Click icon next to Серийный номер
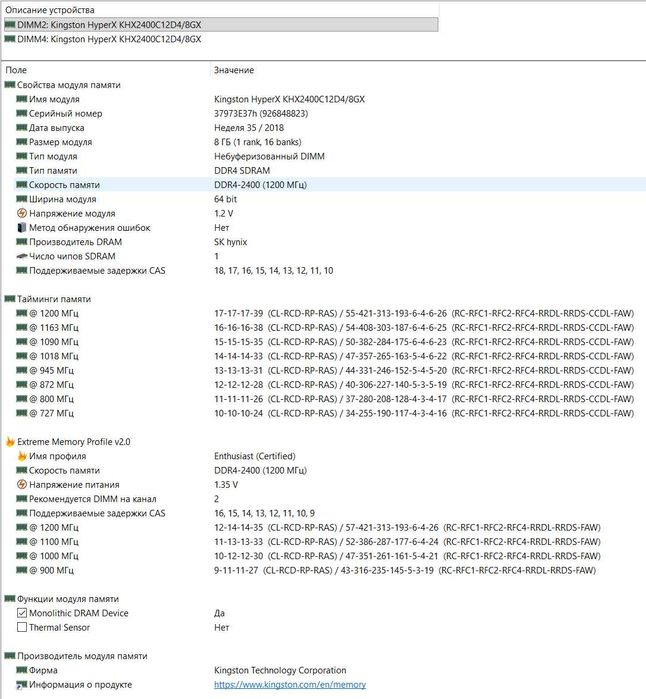The image size is (646, 699). click(22, 113)
